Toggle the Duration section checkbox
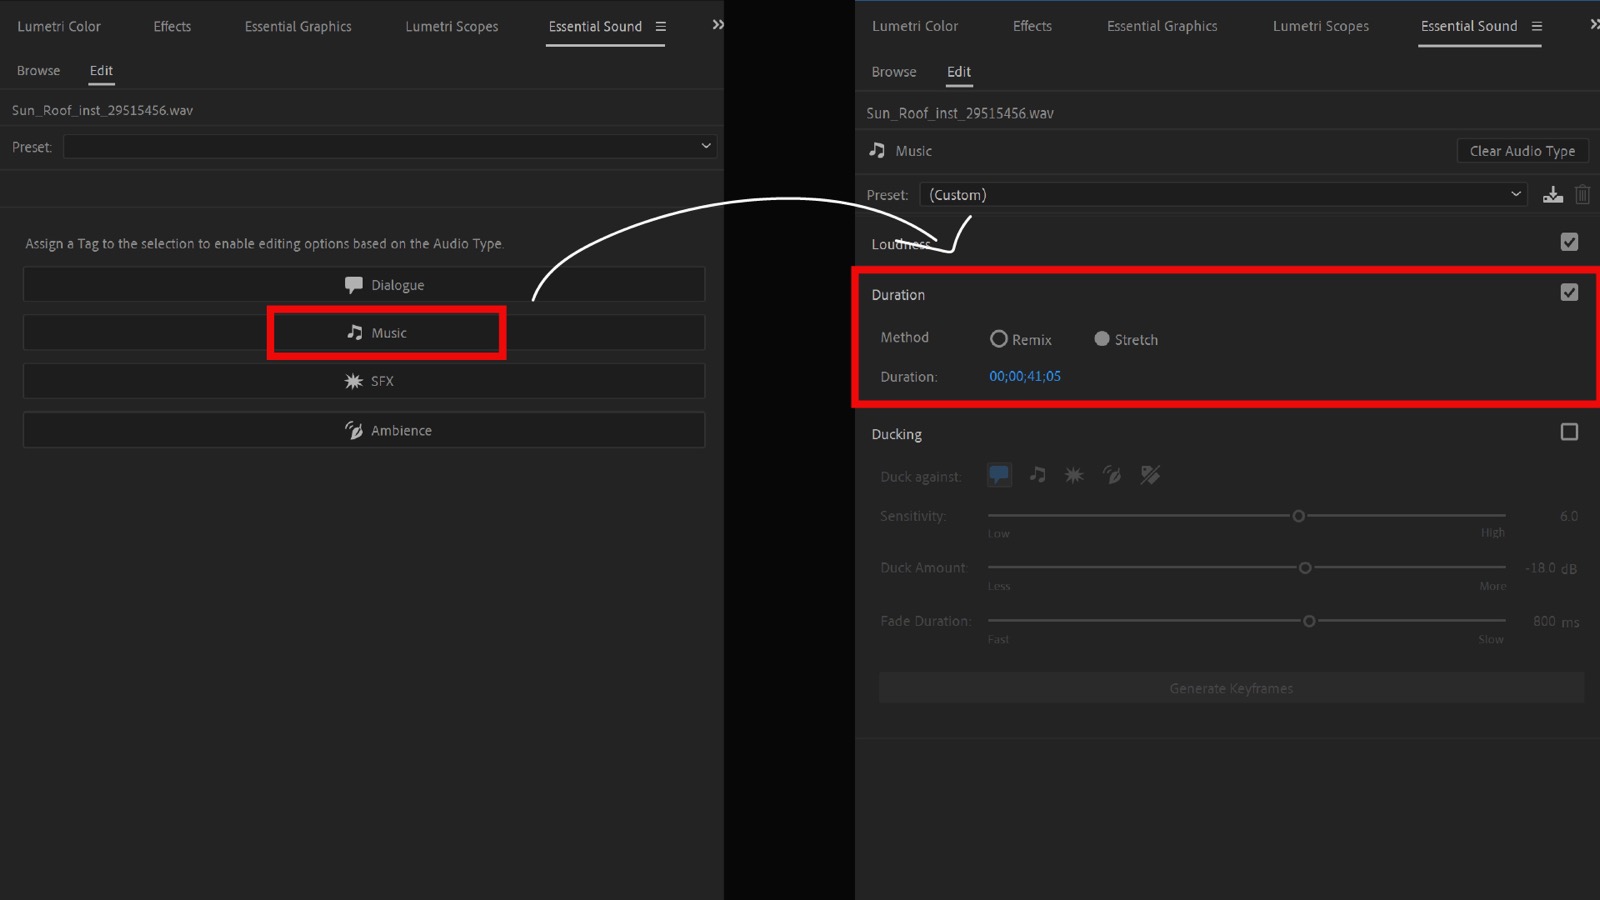 (x=1569, y=292)
